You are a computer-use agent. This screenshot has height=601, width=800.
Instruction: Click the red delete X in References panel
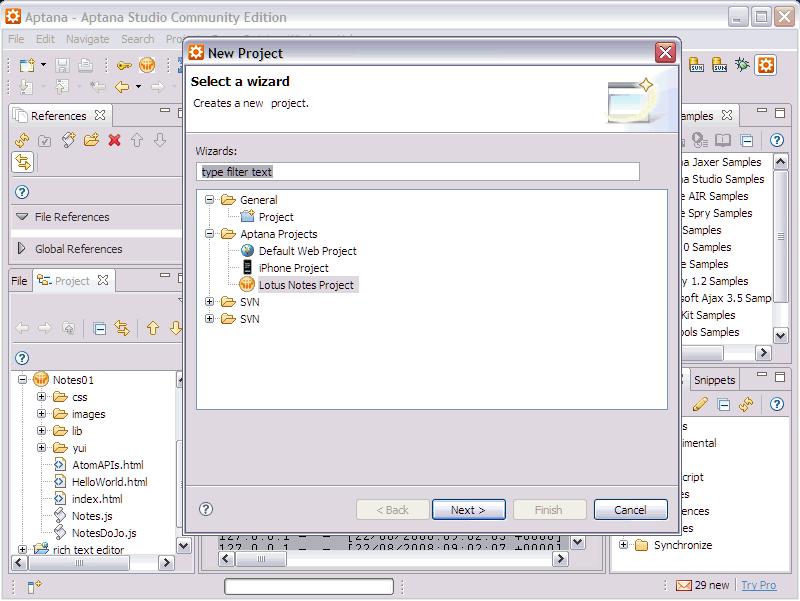(x=114, y=140)
